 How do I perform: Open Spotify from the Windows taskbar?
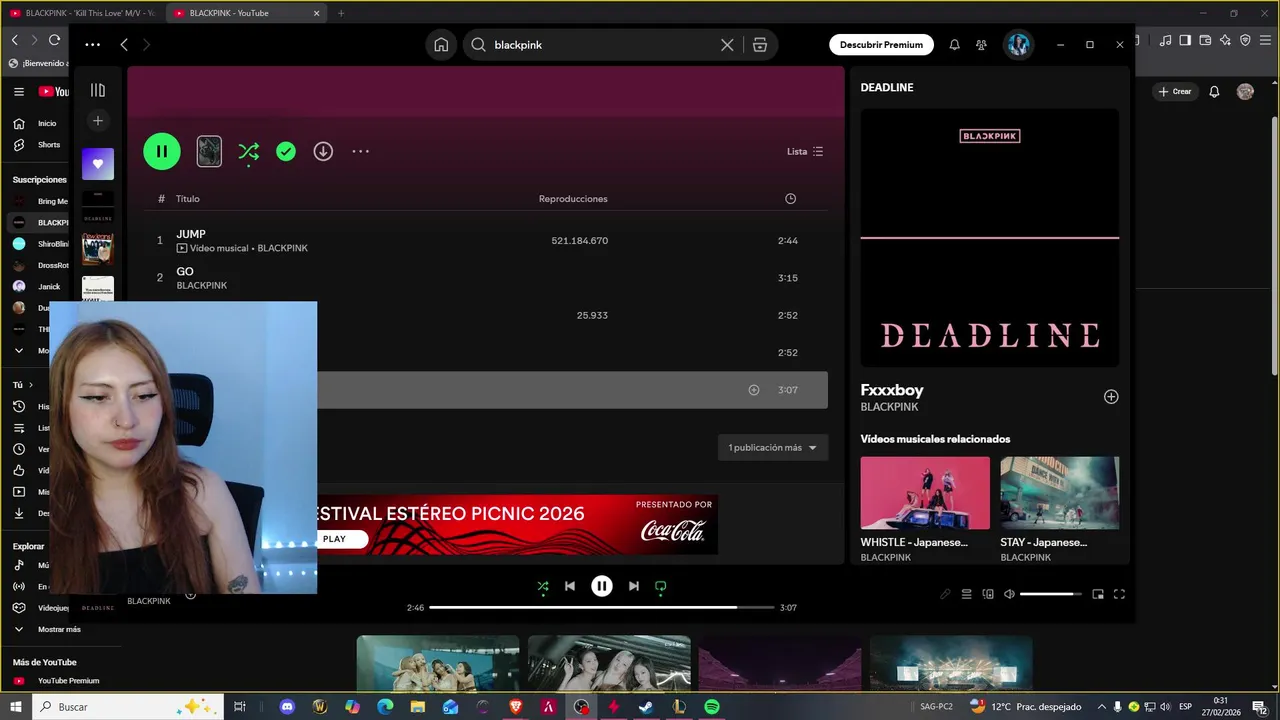[712, 707]
